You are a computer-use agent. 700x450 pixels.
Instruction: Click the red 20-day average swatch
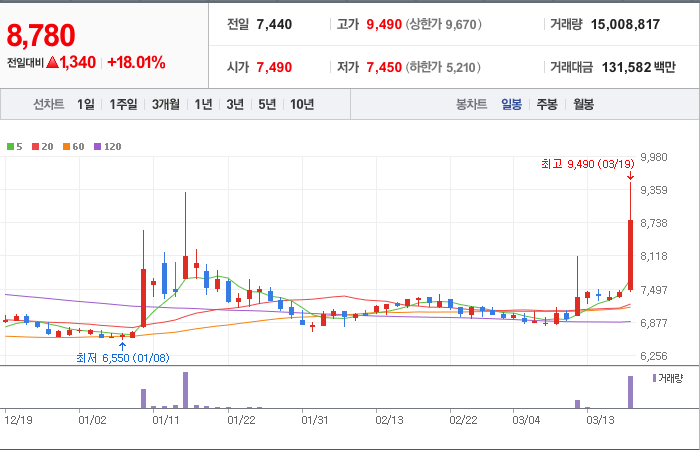35,146
